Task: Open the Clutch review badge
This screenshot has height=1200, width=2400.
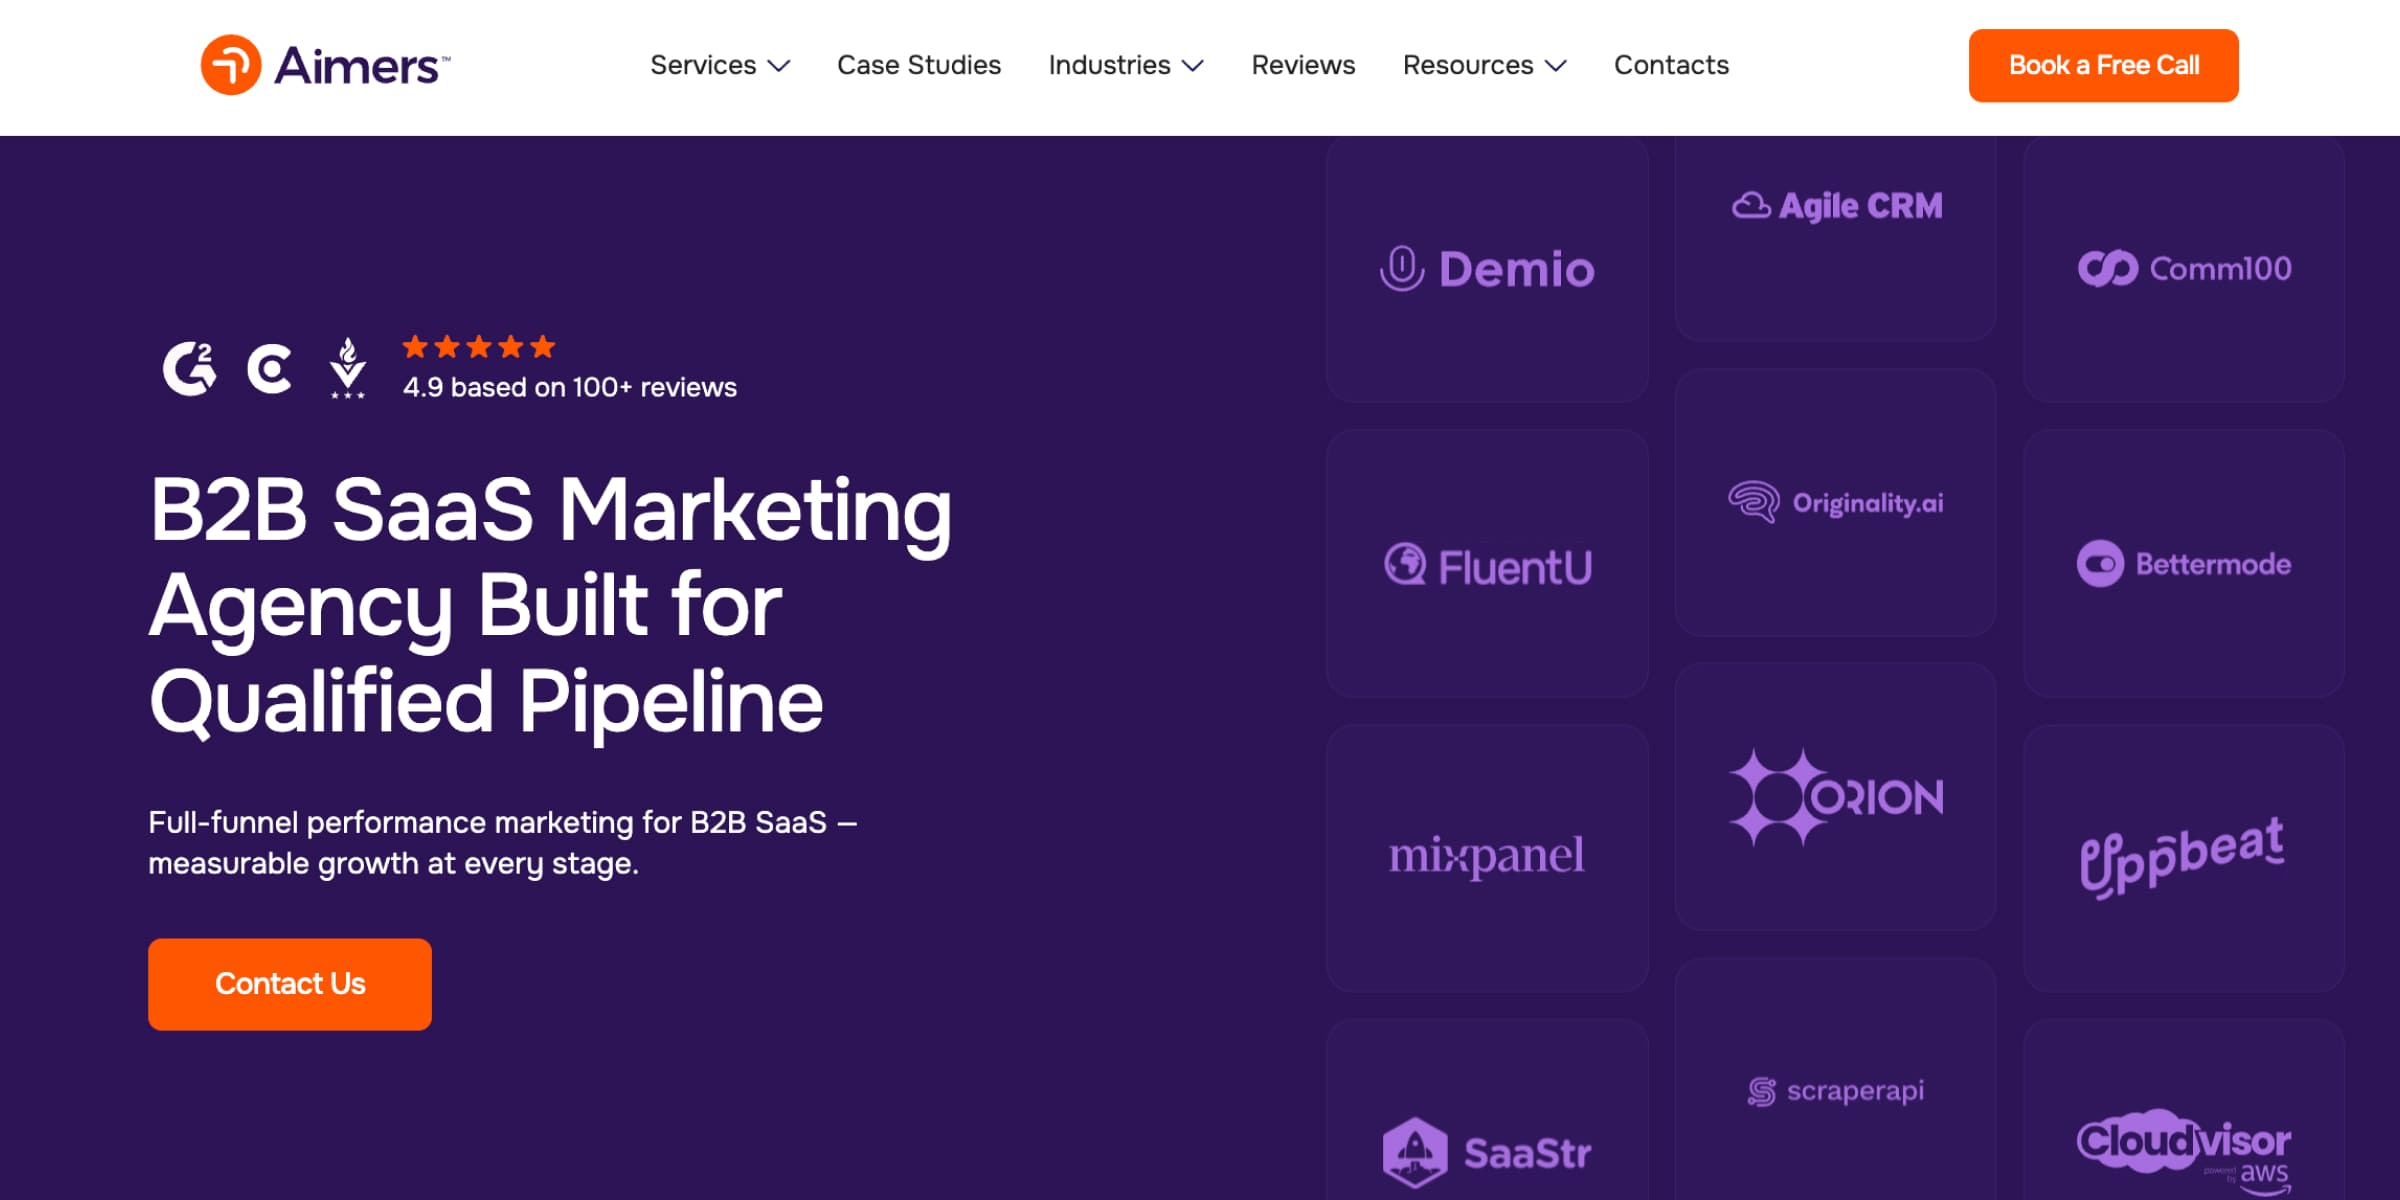Action: click(x=270, y=369)
